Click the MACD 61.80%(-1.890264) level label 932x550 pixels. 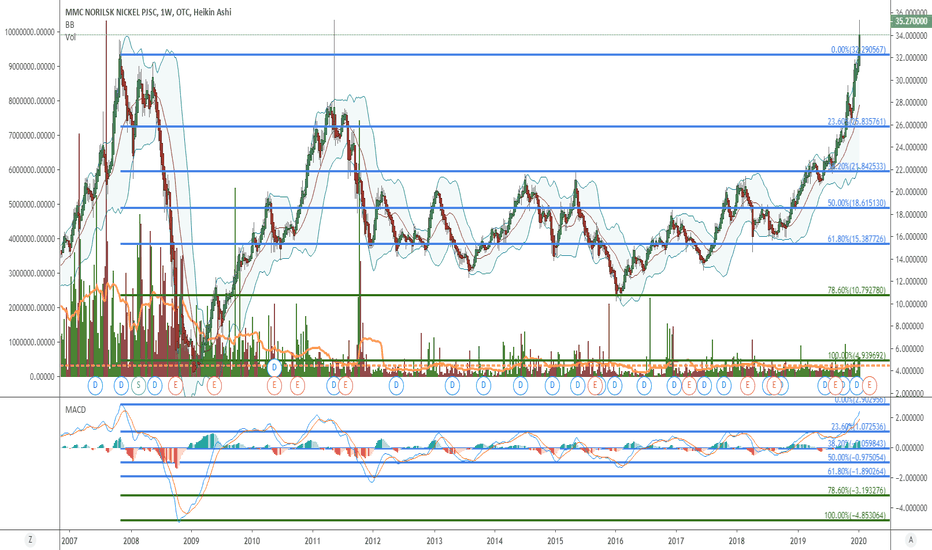click(x=857, y=472)
